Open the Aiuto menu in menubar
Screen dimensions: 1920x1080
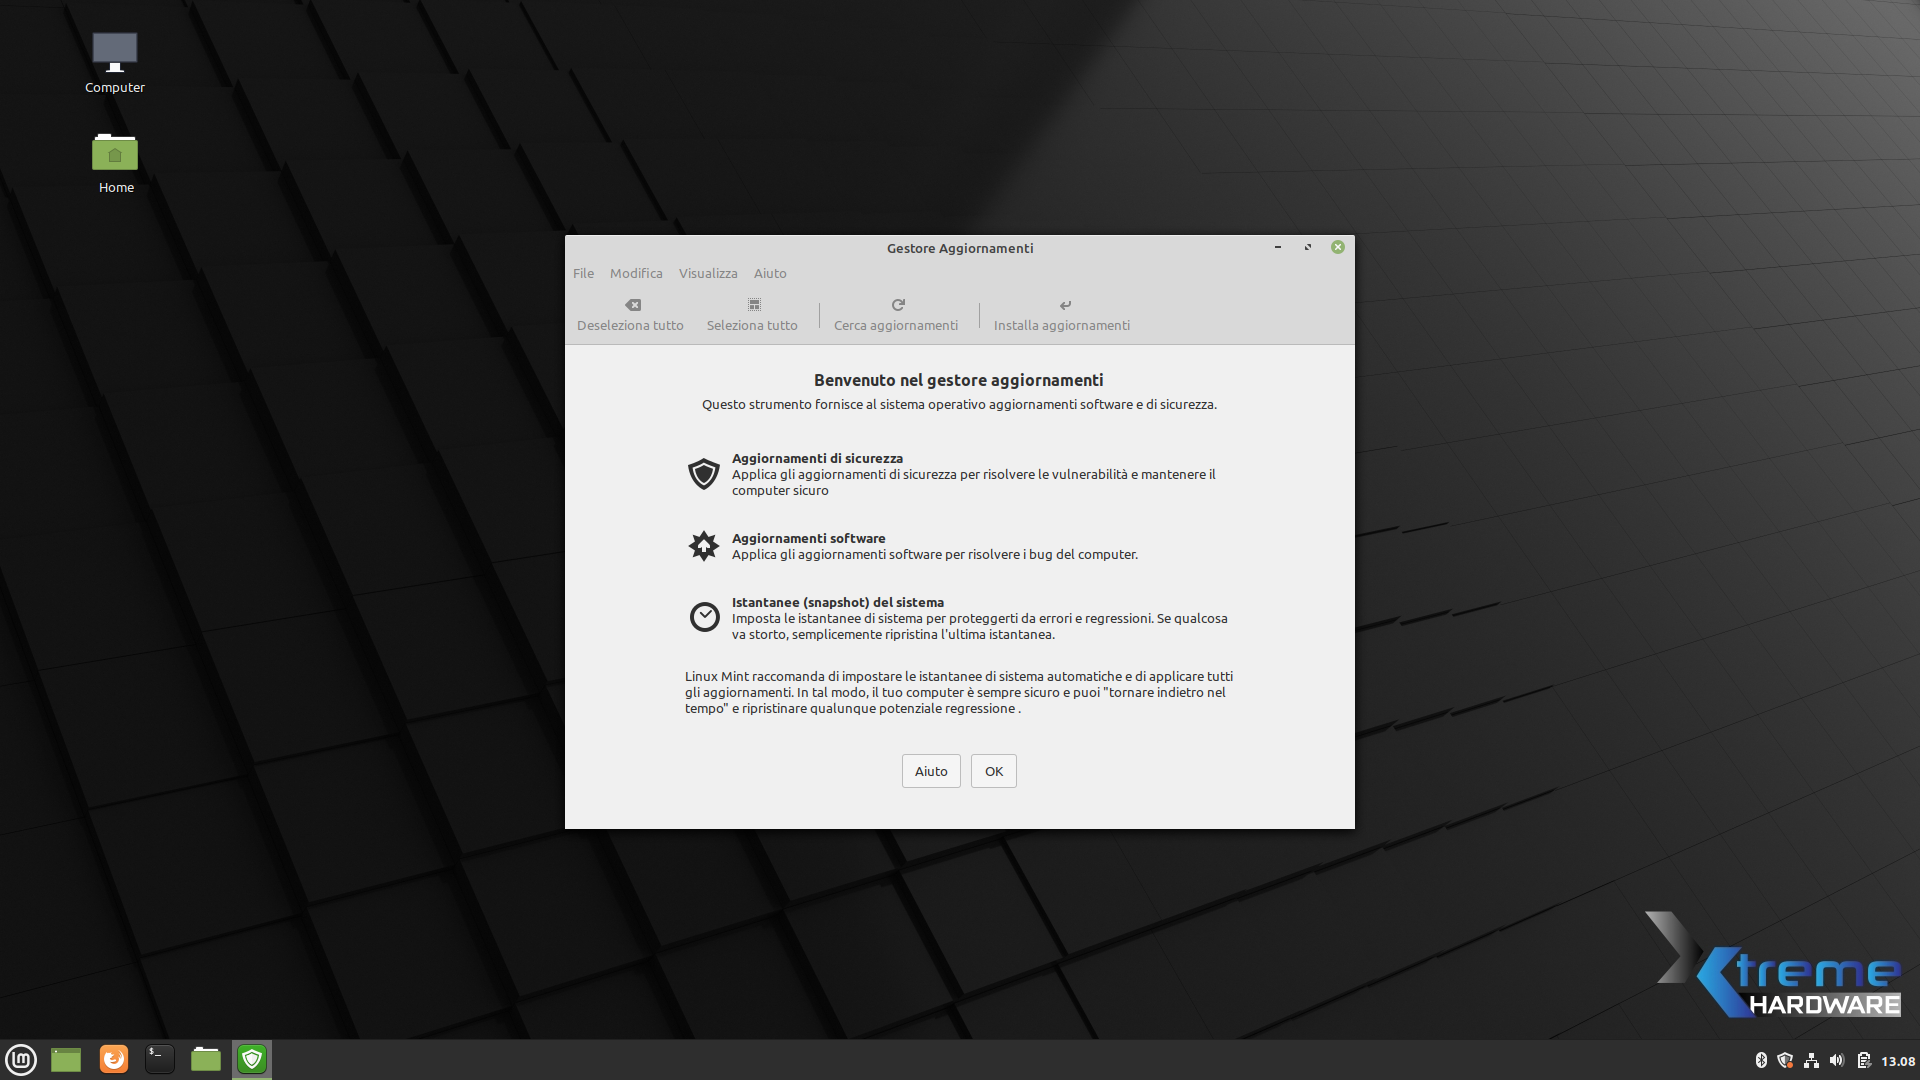(770, 273)
